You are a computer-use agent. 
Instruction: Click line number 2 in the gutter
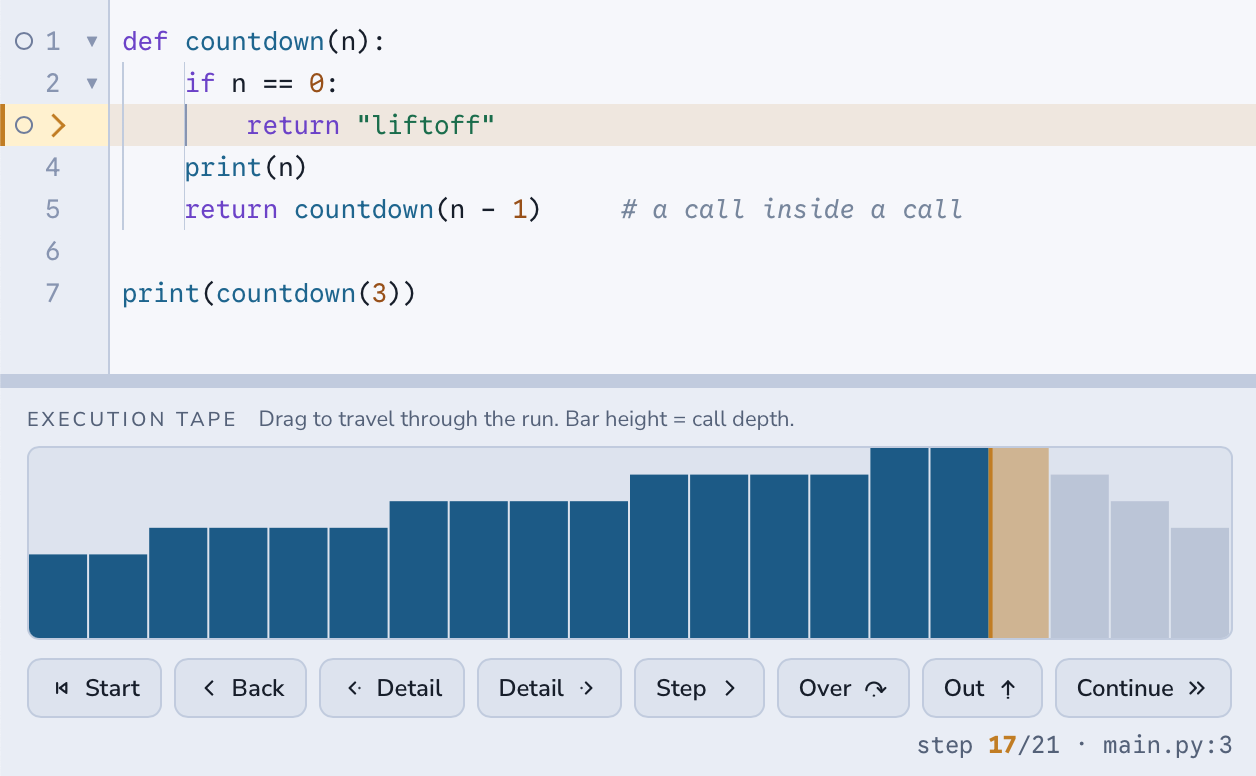click(x=53, y=83)
